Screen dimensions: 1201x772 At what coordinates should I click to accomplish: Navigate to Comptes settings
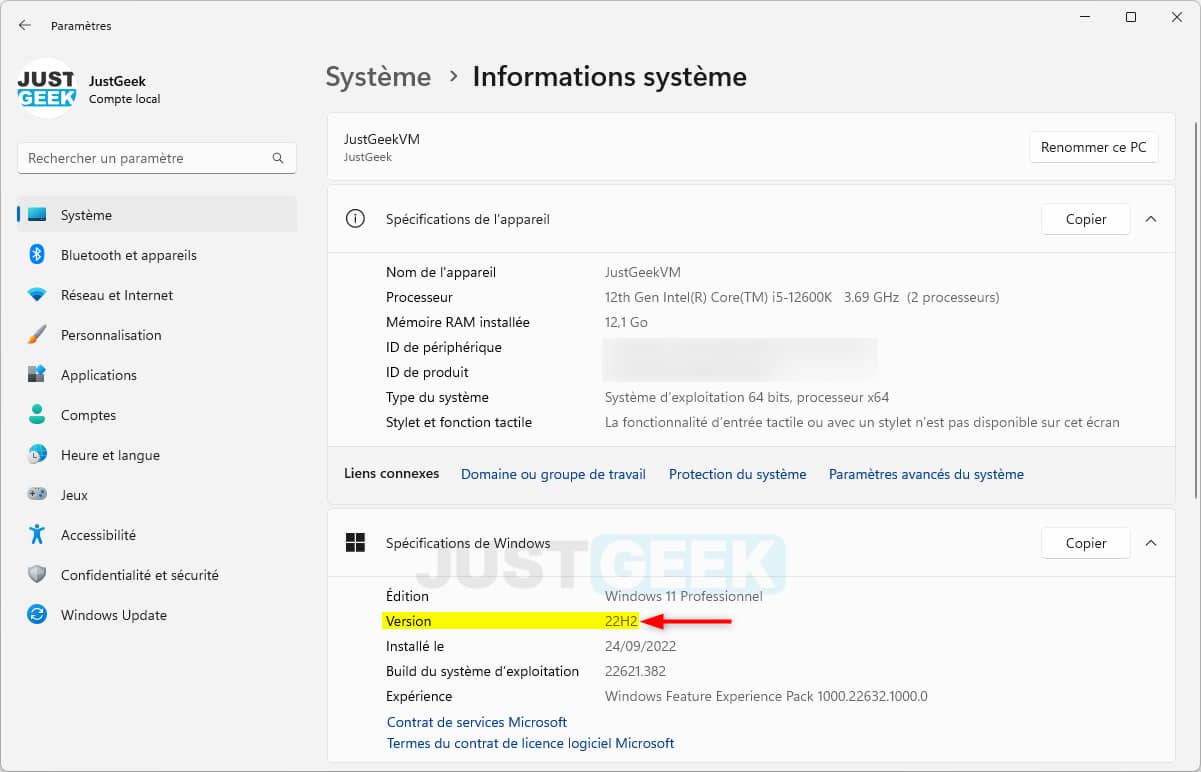[157, 415]
